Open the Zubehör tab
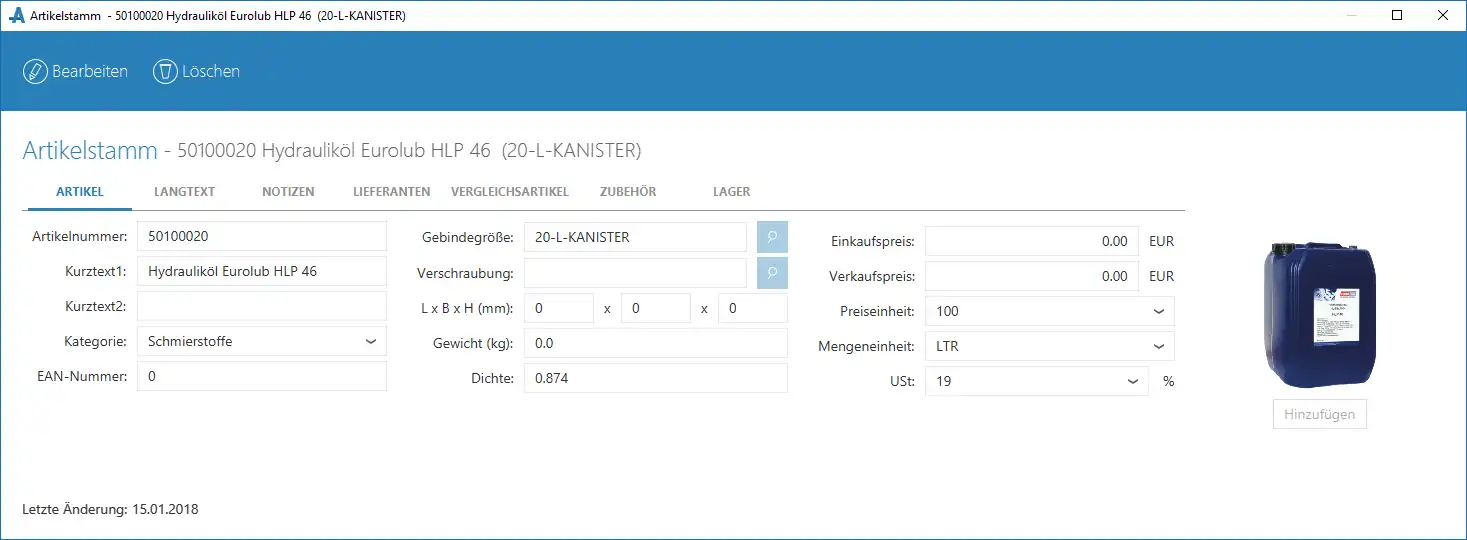 (x=628, y=192)
